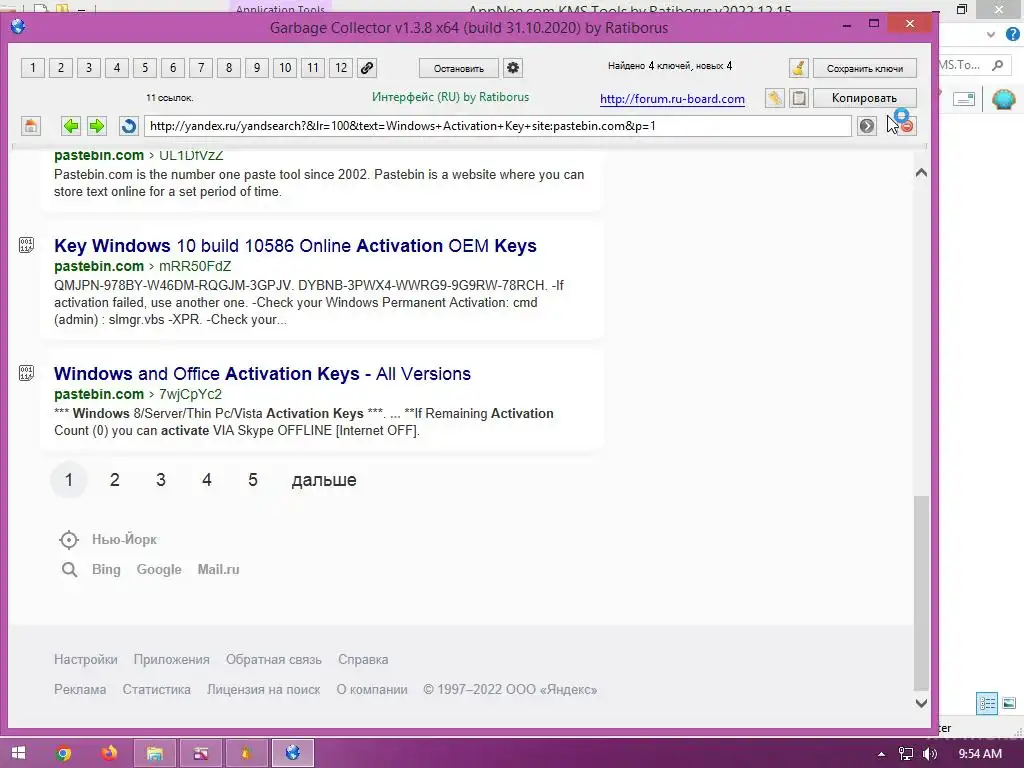Select Garbage Collector globe icon in taskbar
This screenshot has width=1024, height=768.
tap(293, 754)
